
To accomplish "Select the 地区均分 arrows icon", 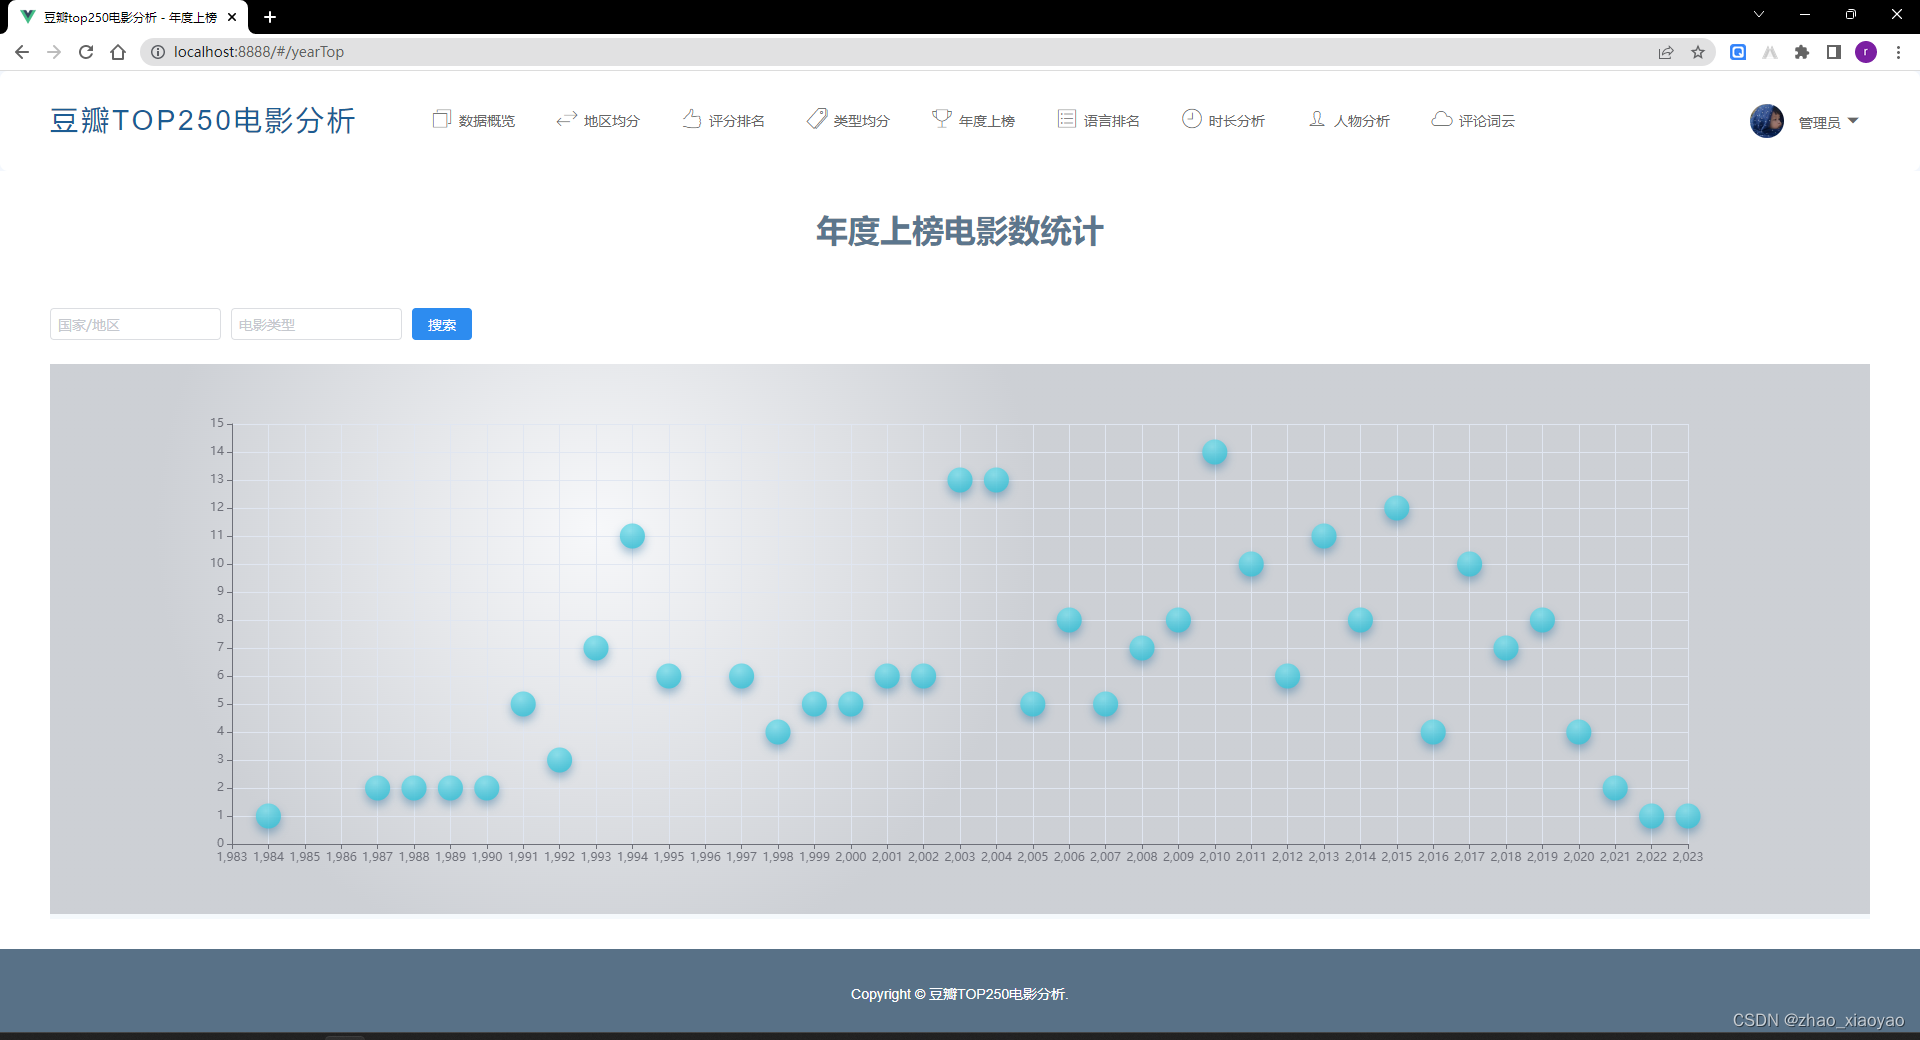I will [567, 118].
